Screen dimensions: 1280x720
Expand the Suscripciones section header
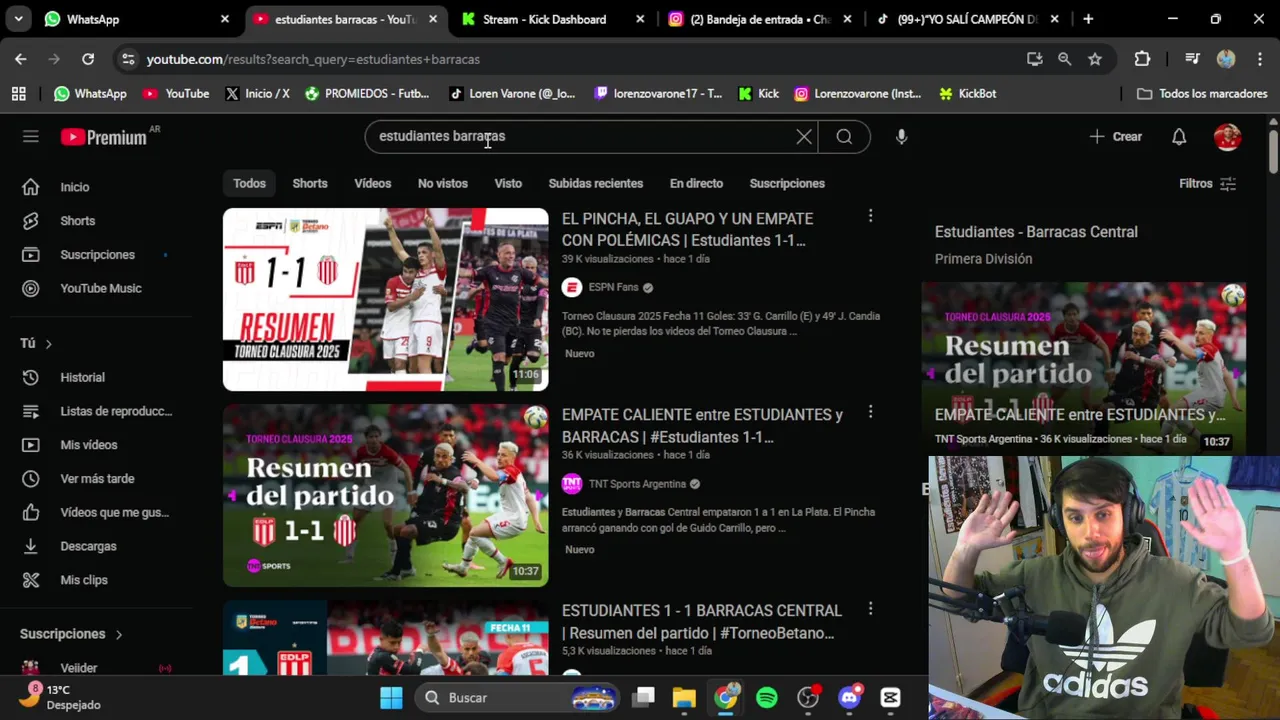coord(71,634)
